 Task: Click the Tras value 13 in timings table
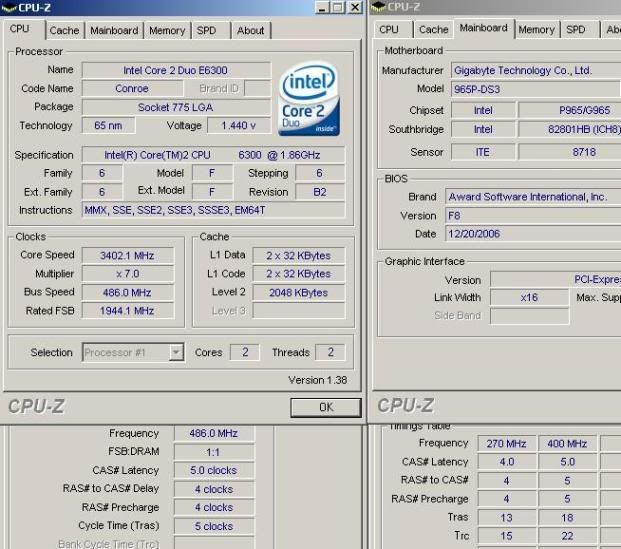506,518
